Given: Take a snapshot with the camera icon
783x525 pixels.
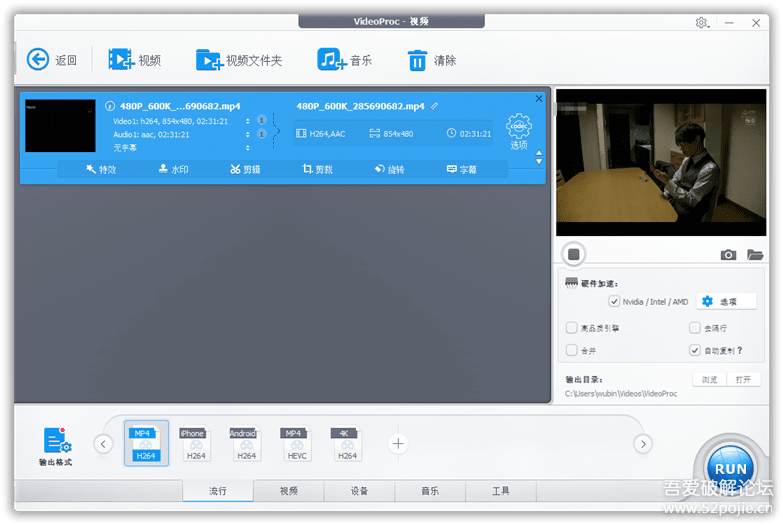Looking at the screenshot, I should click(x=729, y=255).
